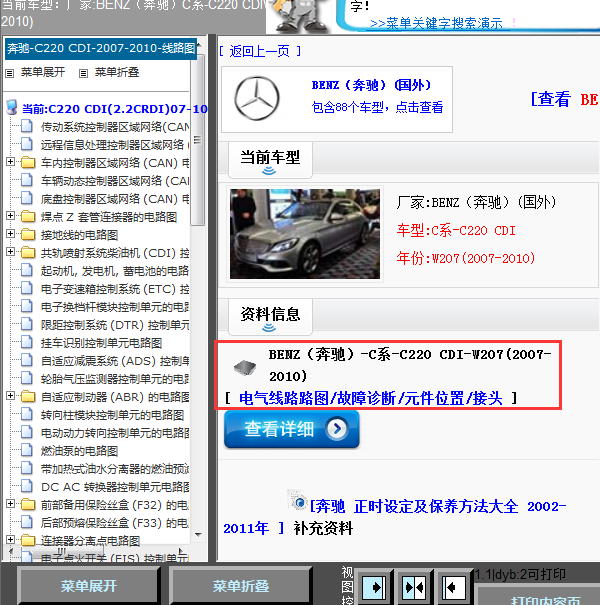The width and height of the screenshot is (600, 605).
Task: Click the document icon before 燃油泵的电路图
Action: coord(27,450)
